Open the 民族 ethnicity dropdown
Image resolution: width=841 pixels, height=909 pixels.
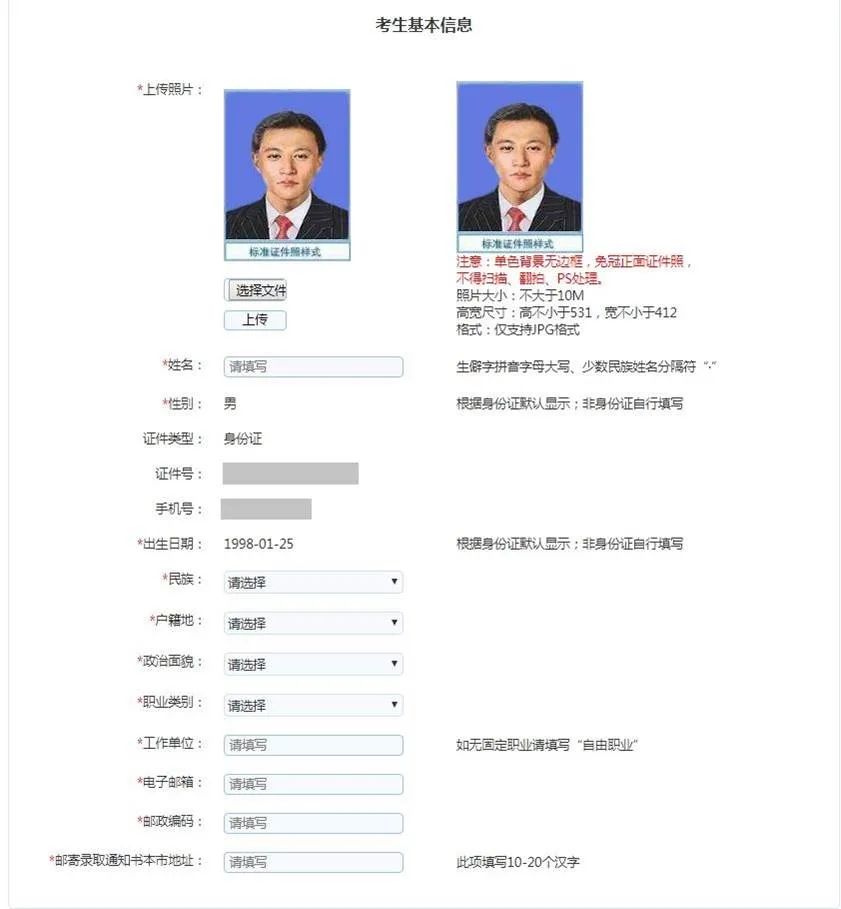(313, 582)
